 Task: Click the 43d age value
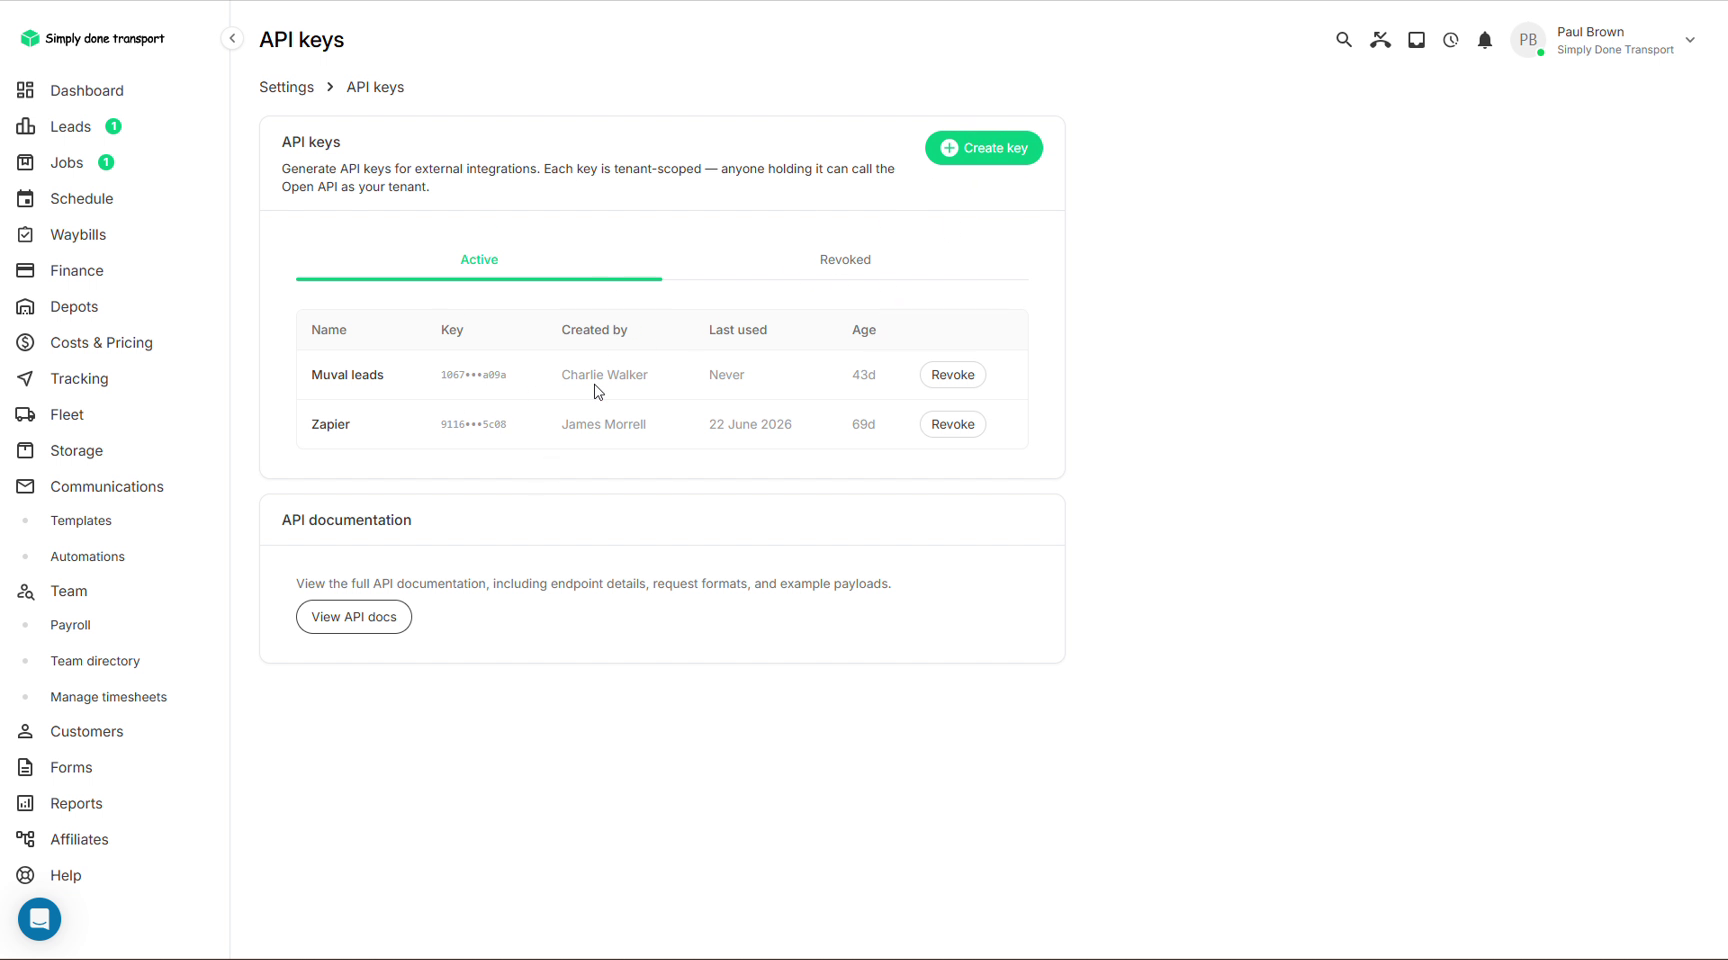[863, 375]
